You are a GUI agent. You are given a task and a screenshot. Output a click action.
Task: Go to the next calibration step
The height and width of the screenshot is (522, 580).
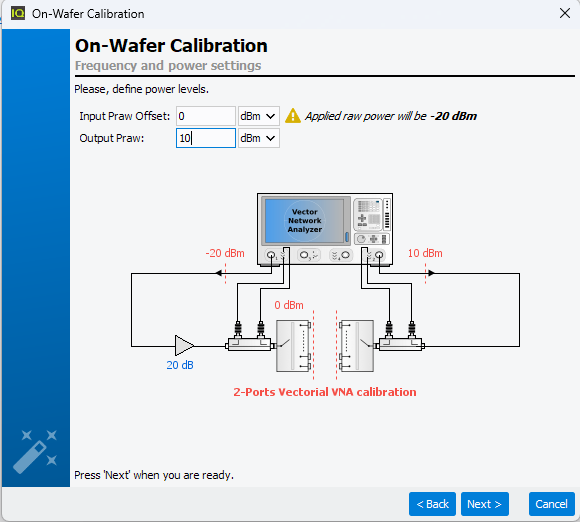tap(485, 504)
